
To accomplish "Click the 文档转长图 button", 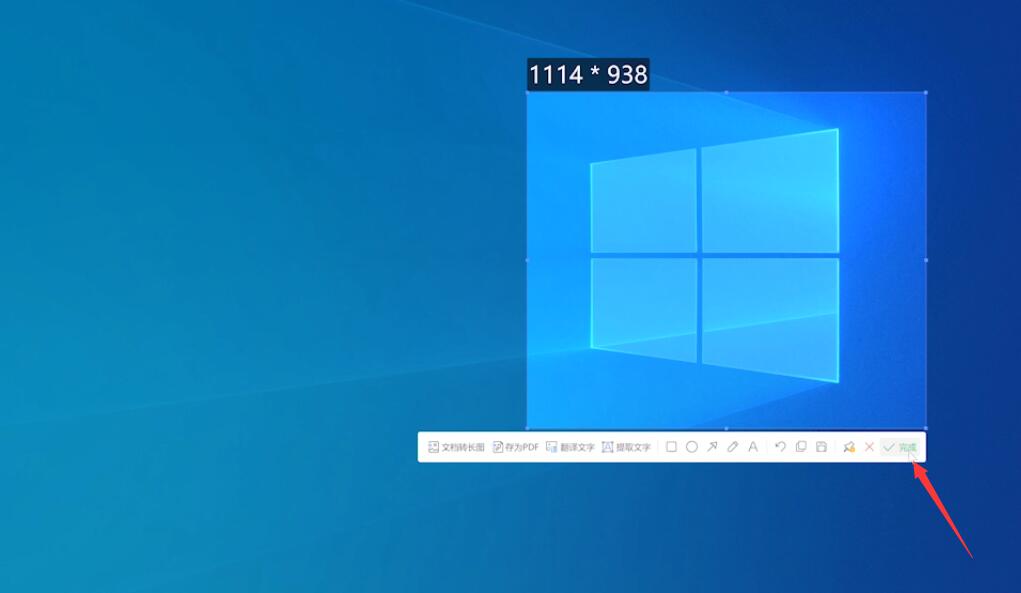I will [456, 447].
